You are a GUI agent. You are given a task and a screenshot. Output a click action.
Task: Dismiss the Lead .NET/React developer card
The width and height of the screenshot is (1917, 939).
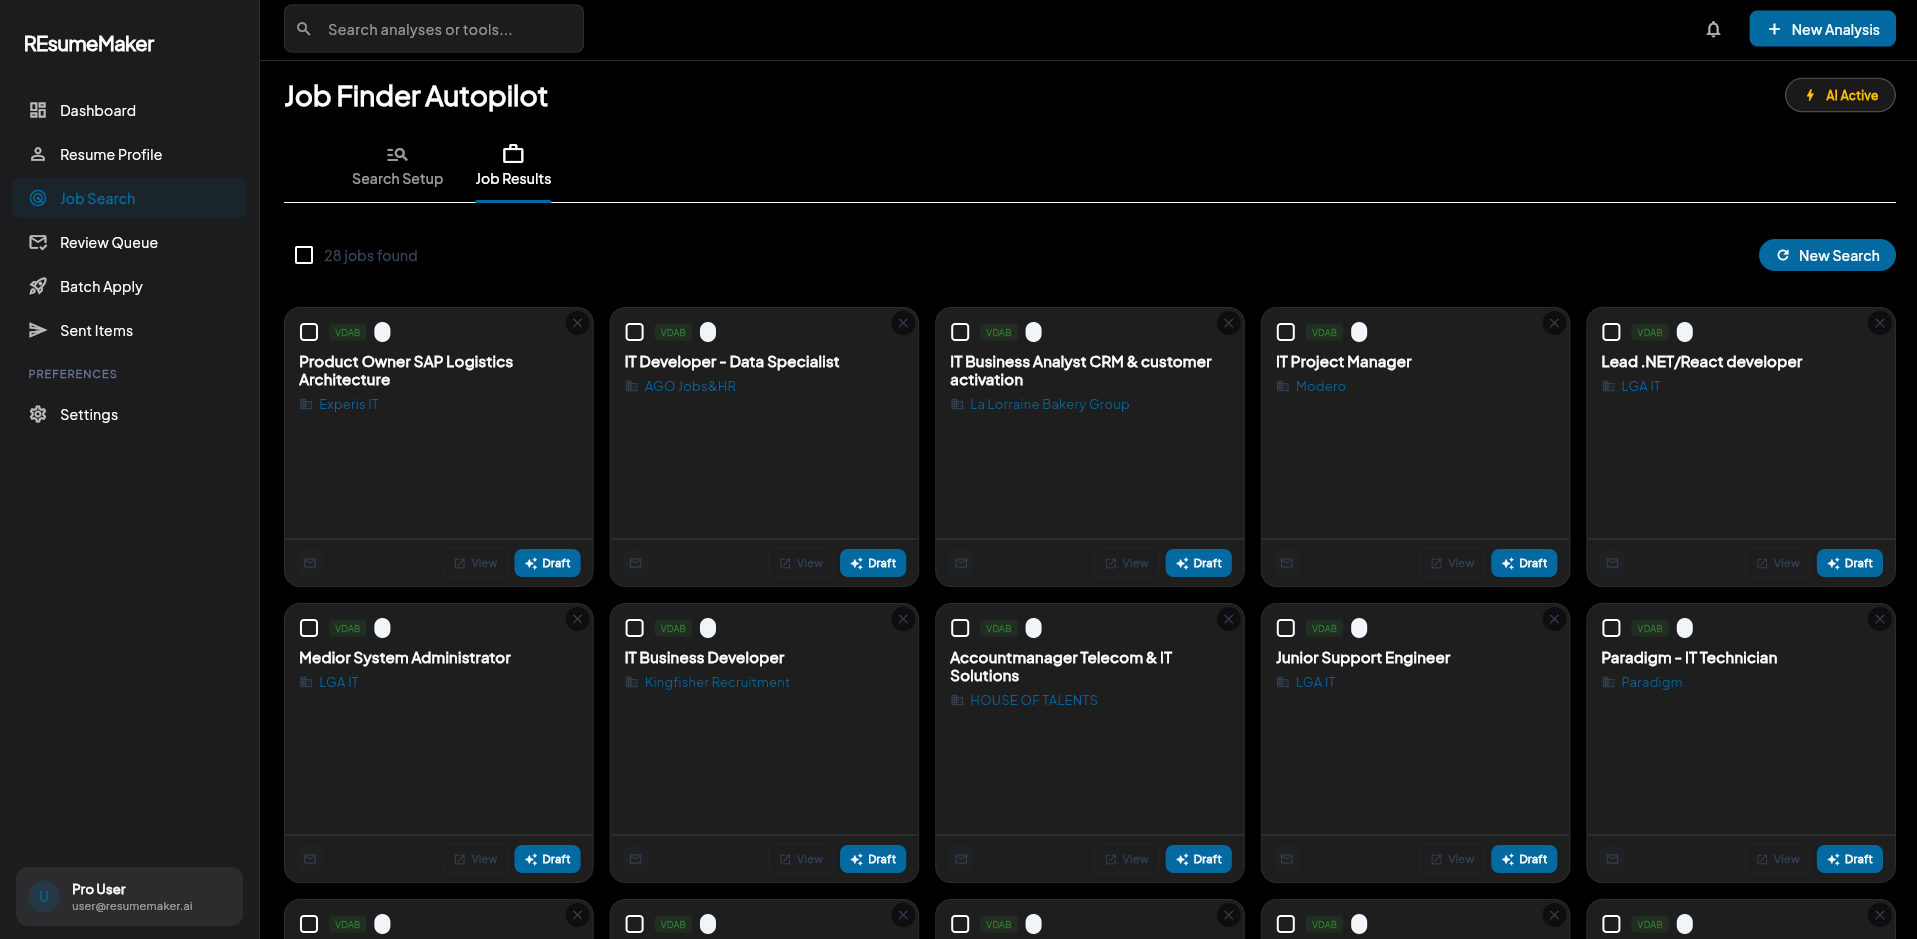pos(1879,323)
